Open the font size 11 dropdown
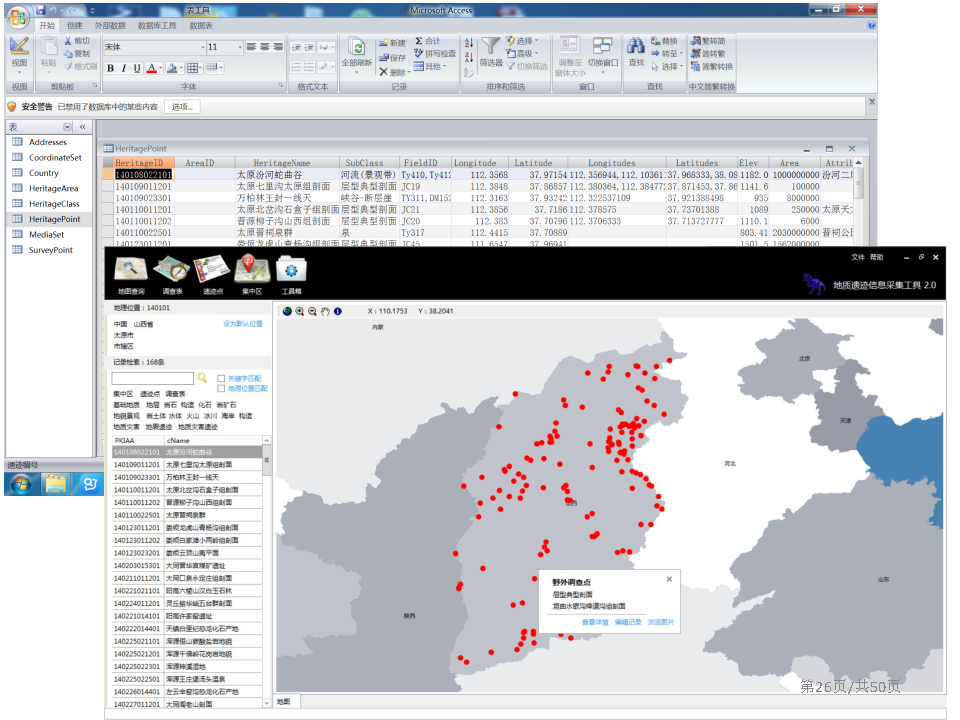The image size is (960, 720). 239,47
